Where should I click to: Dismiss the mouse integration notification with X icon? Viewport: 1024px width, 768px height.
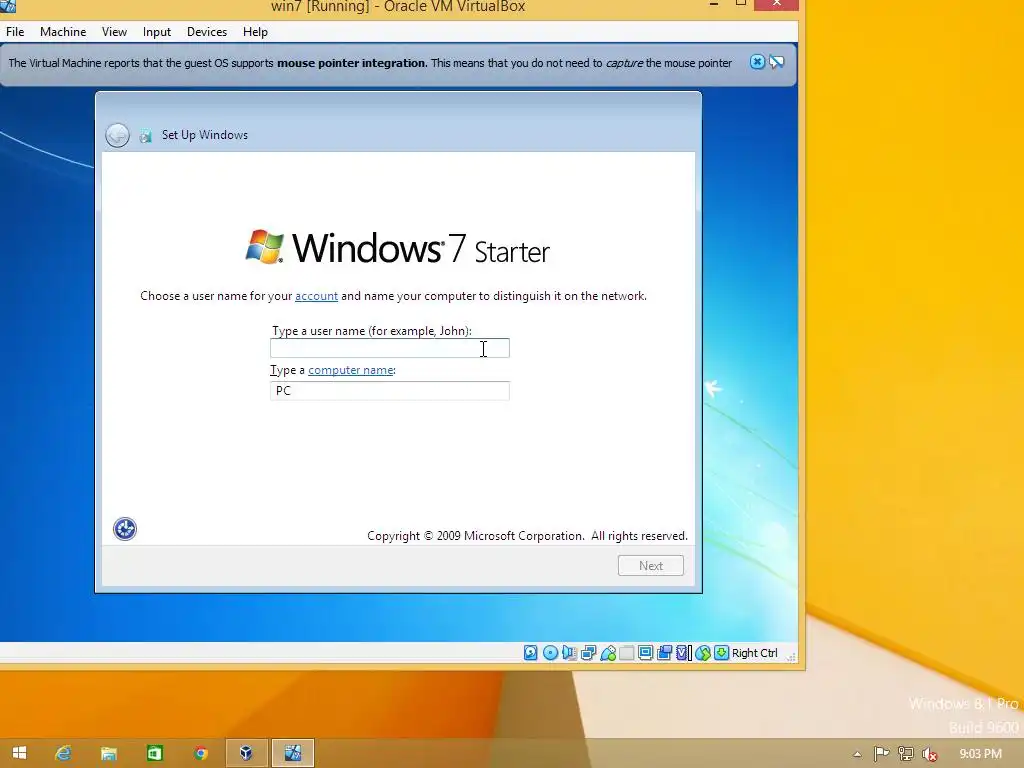[x=757, y=62]
